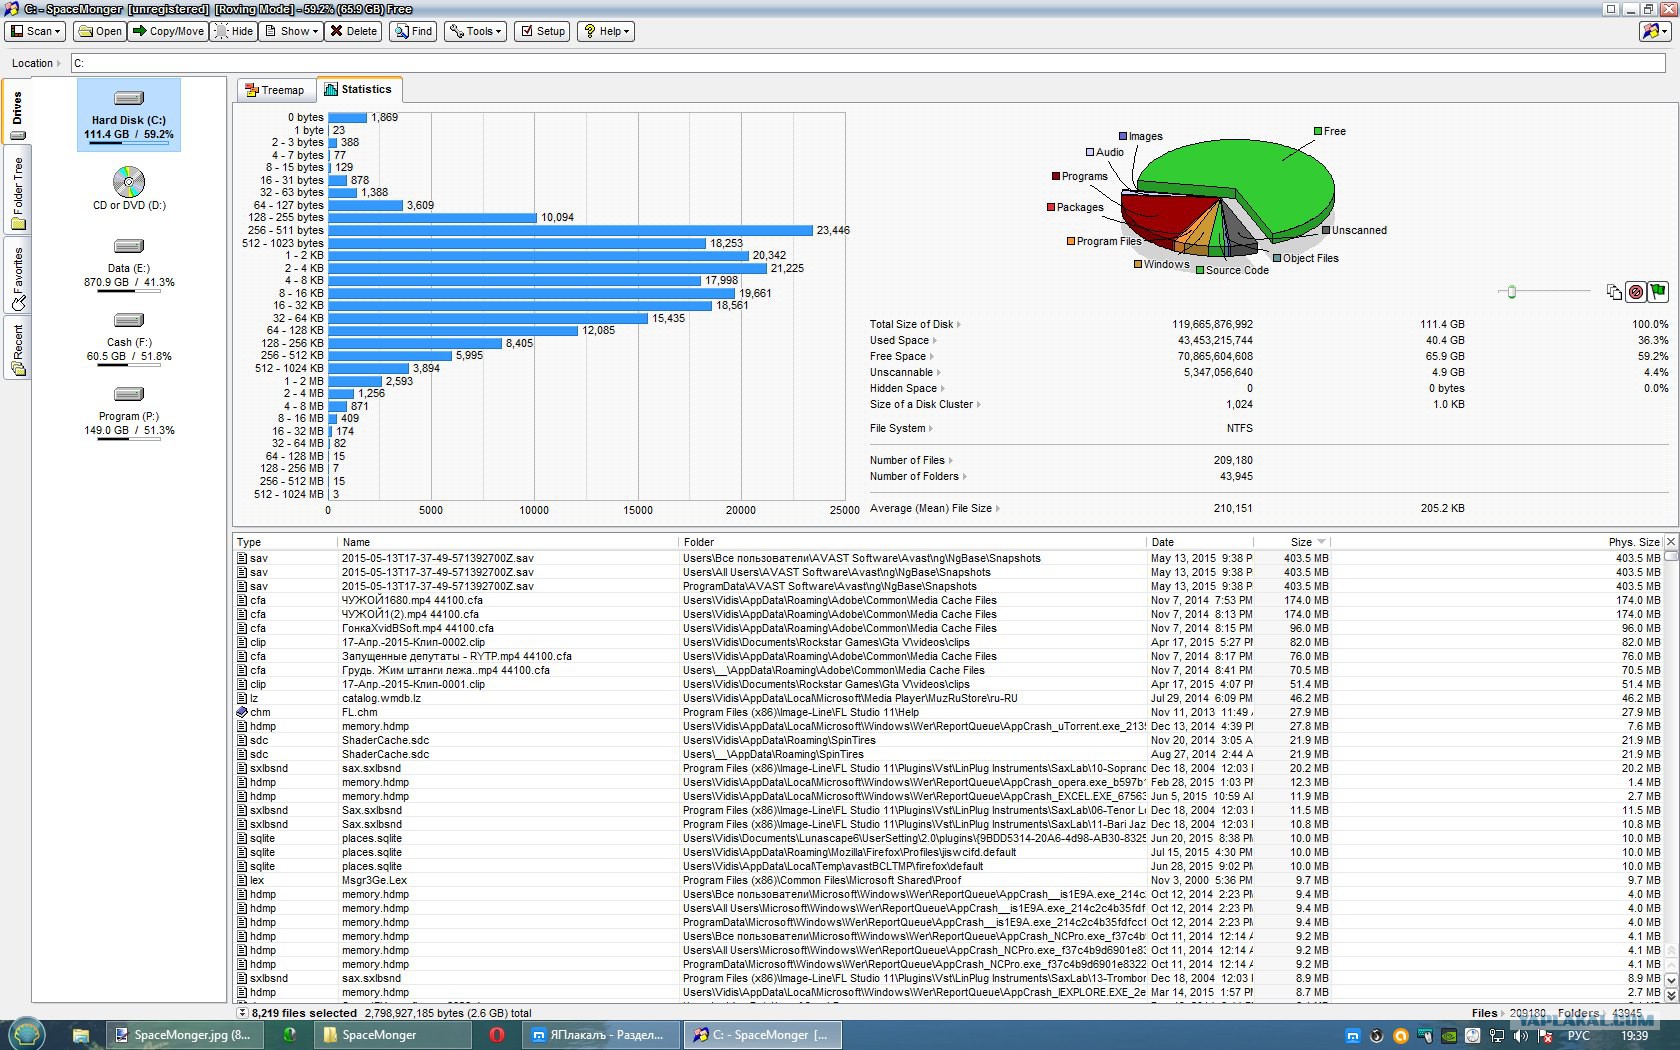Adjust the pie chart slider handle
Viewport: 1680px width, 1050px height.
1511,292
